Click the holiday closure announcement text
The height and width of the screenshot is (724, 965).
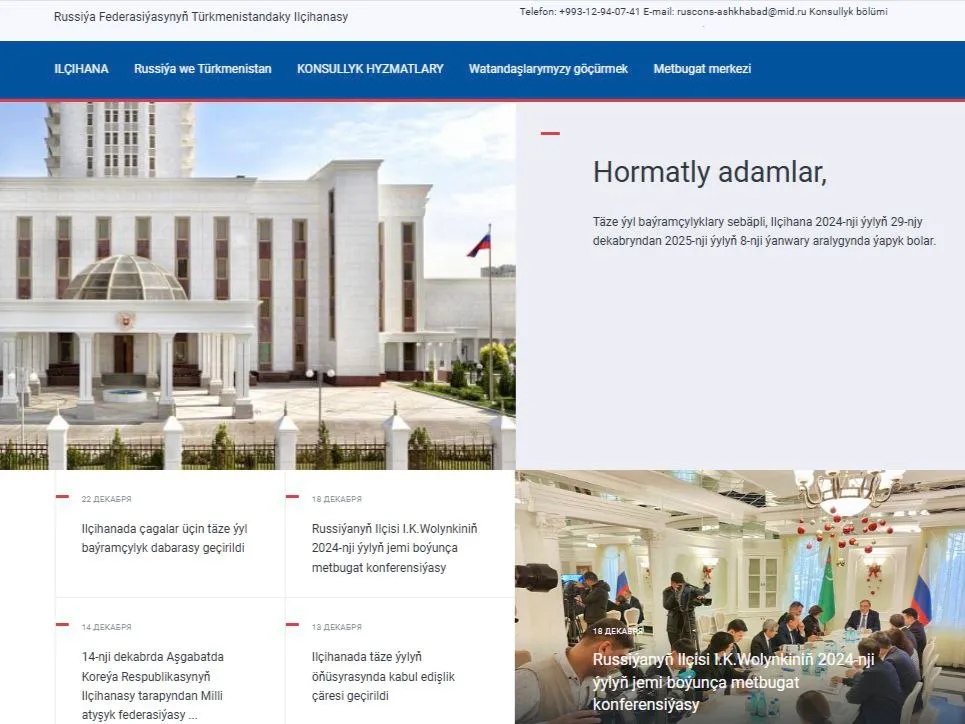tap(764, 232)
